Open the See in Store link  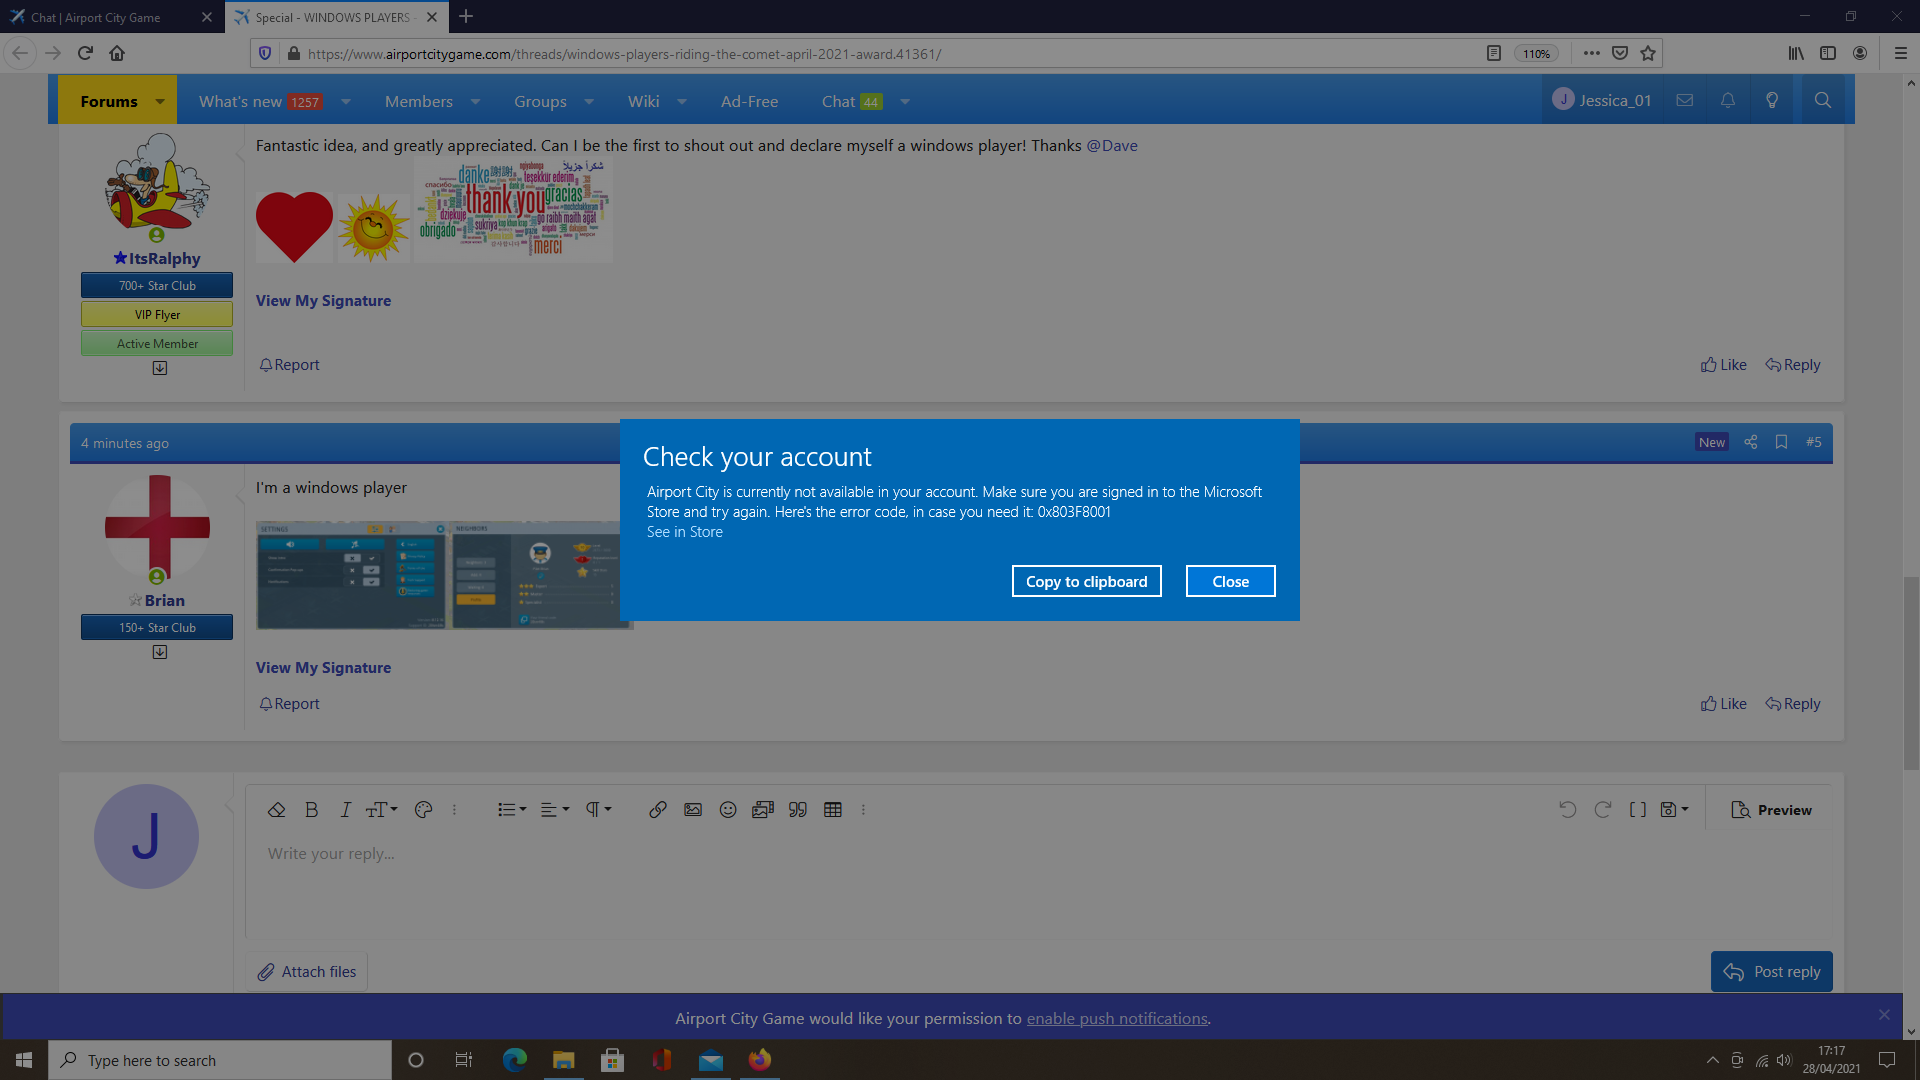pyautogui.click(x=684, y=532)
